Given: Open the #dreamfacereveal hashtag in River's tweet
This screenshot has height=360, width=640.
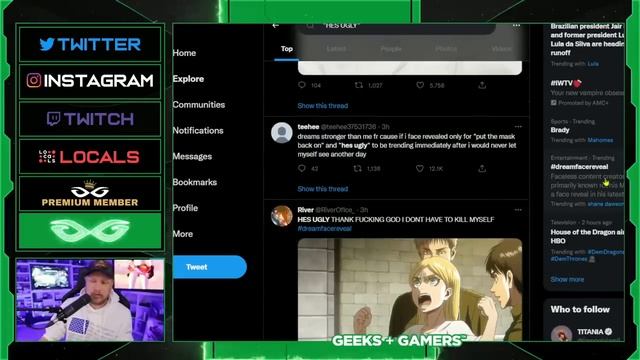Looking at the screenshot, I should tap(324, 229).
